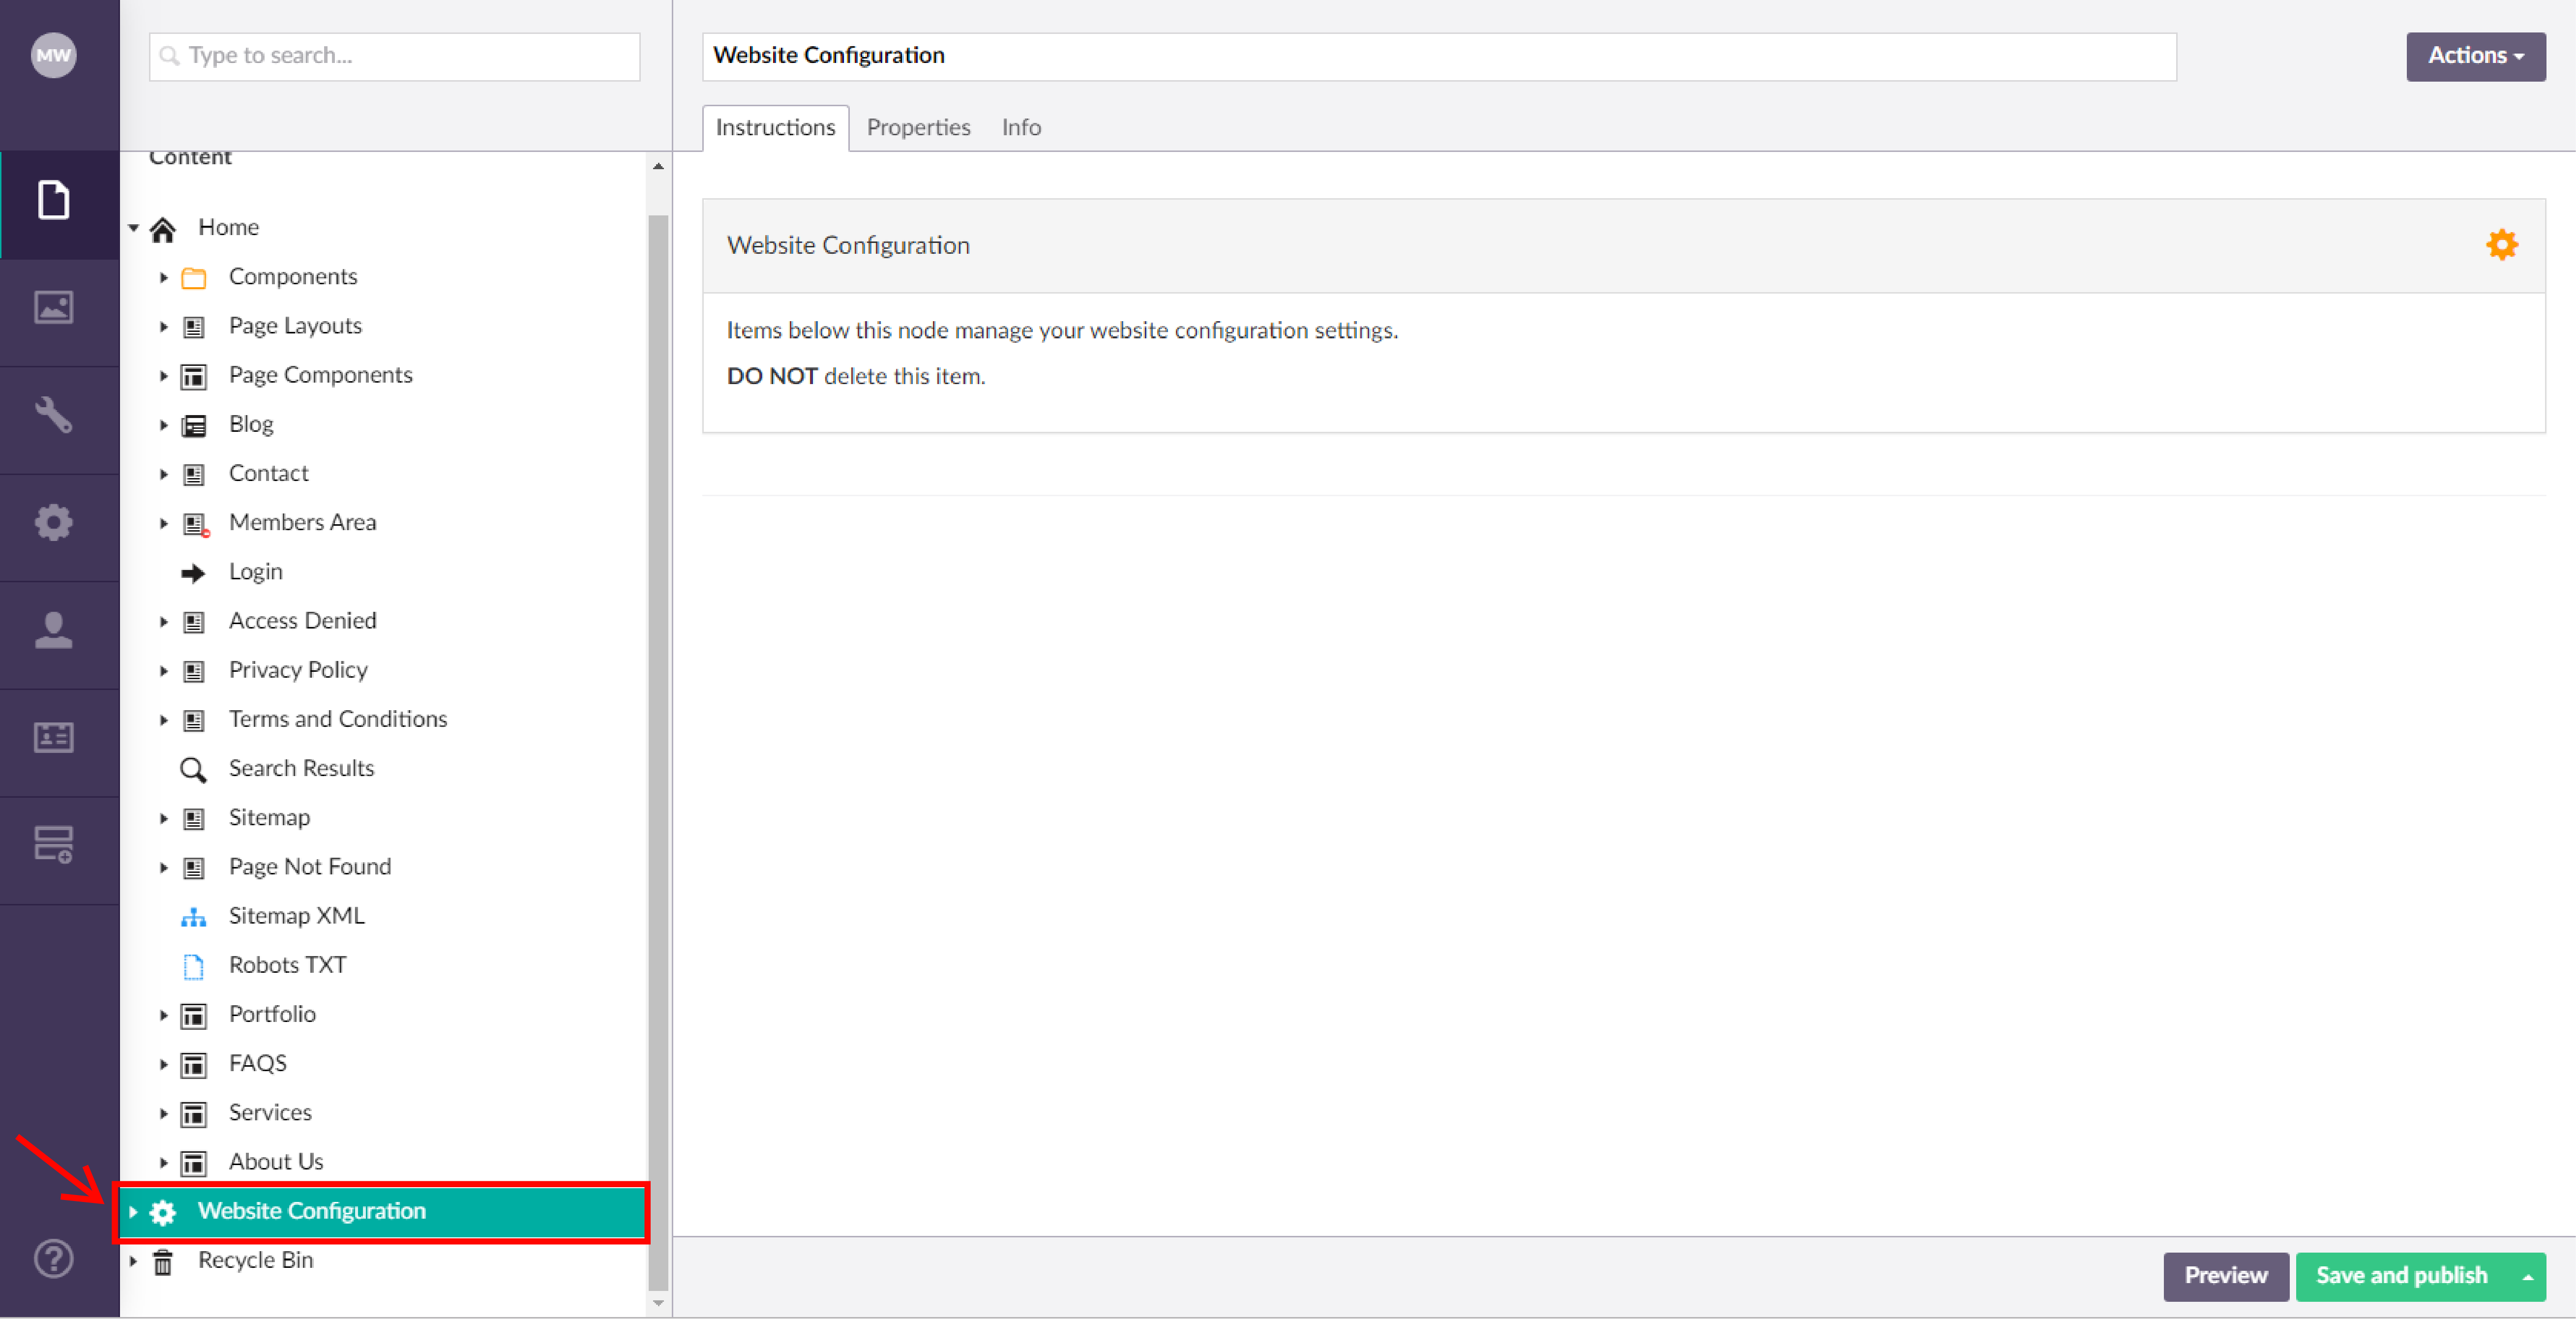
Task: Expand the Website Configuration node
Action: [133, 1212]
